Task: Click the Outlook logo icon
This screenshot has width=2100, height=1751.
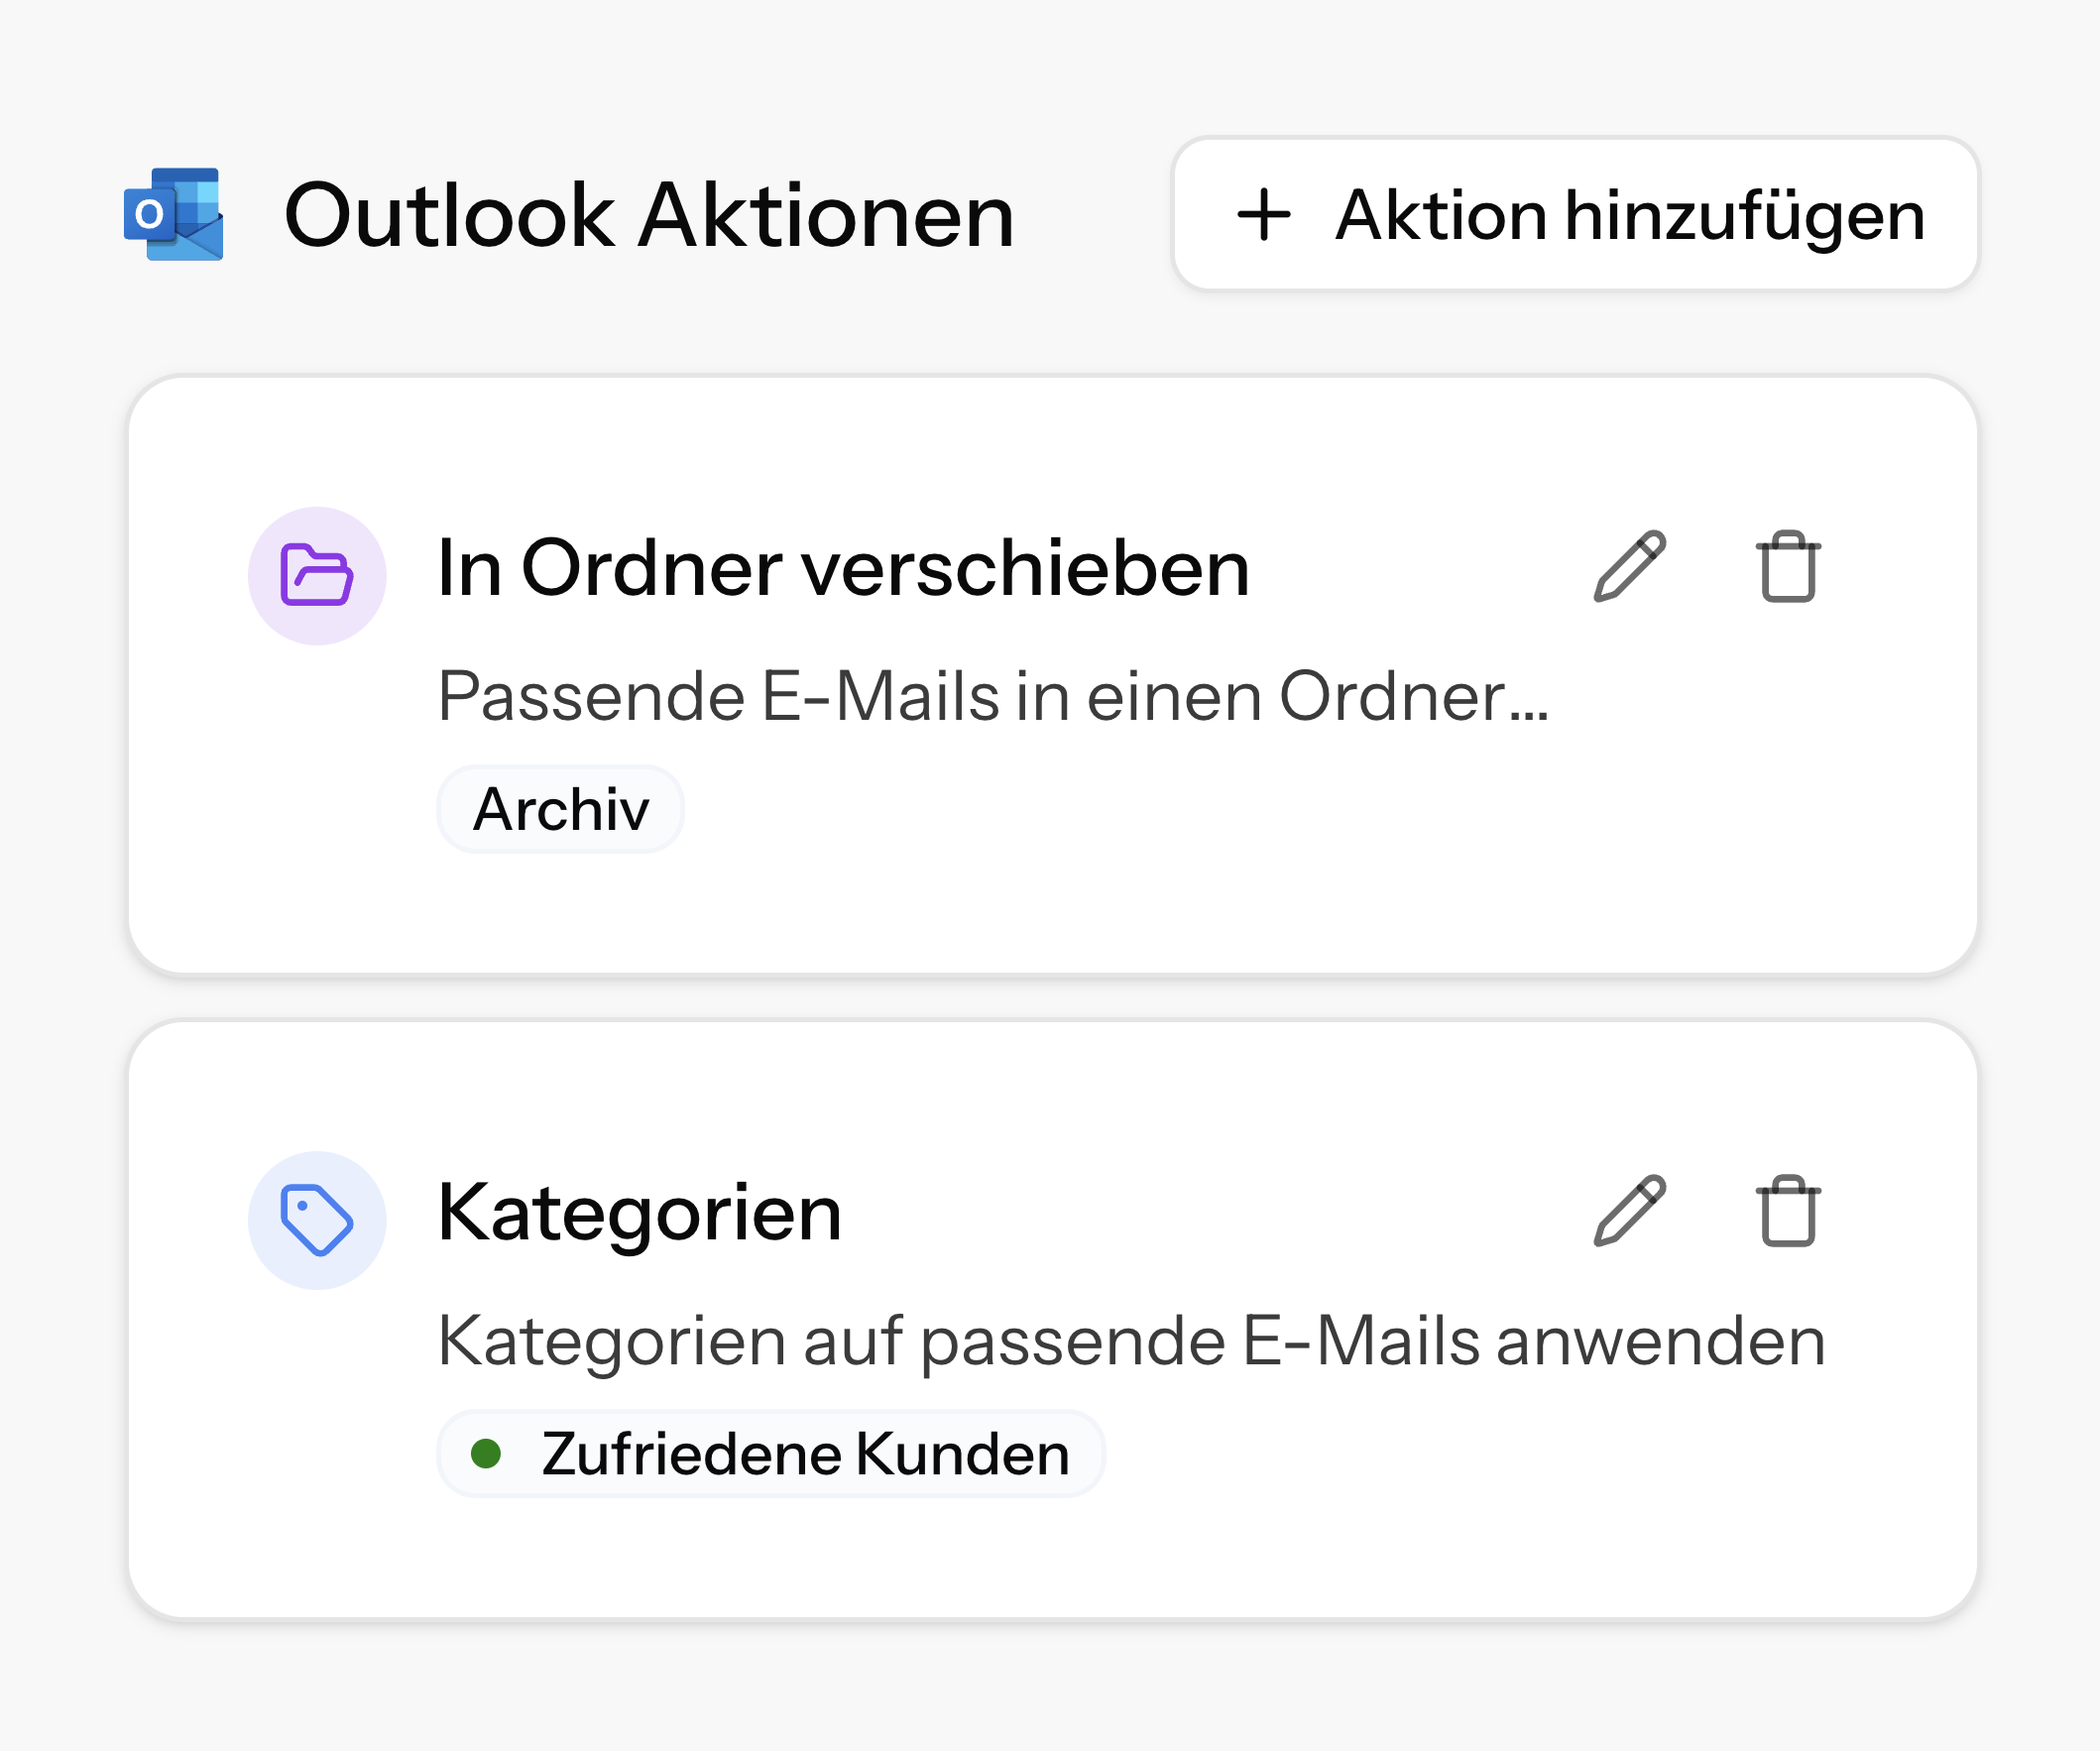Action: click(174, 214)
